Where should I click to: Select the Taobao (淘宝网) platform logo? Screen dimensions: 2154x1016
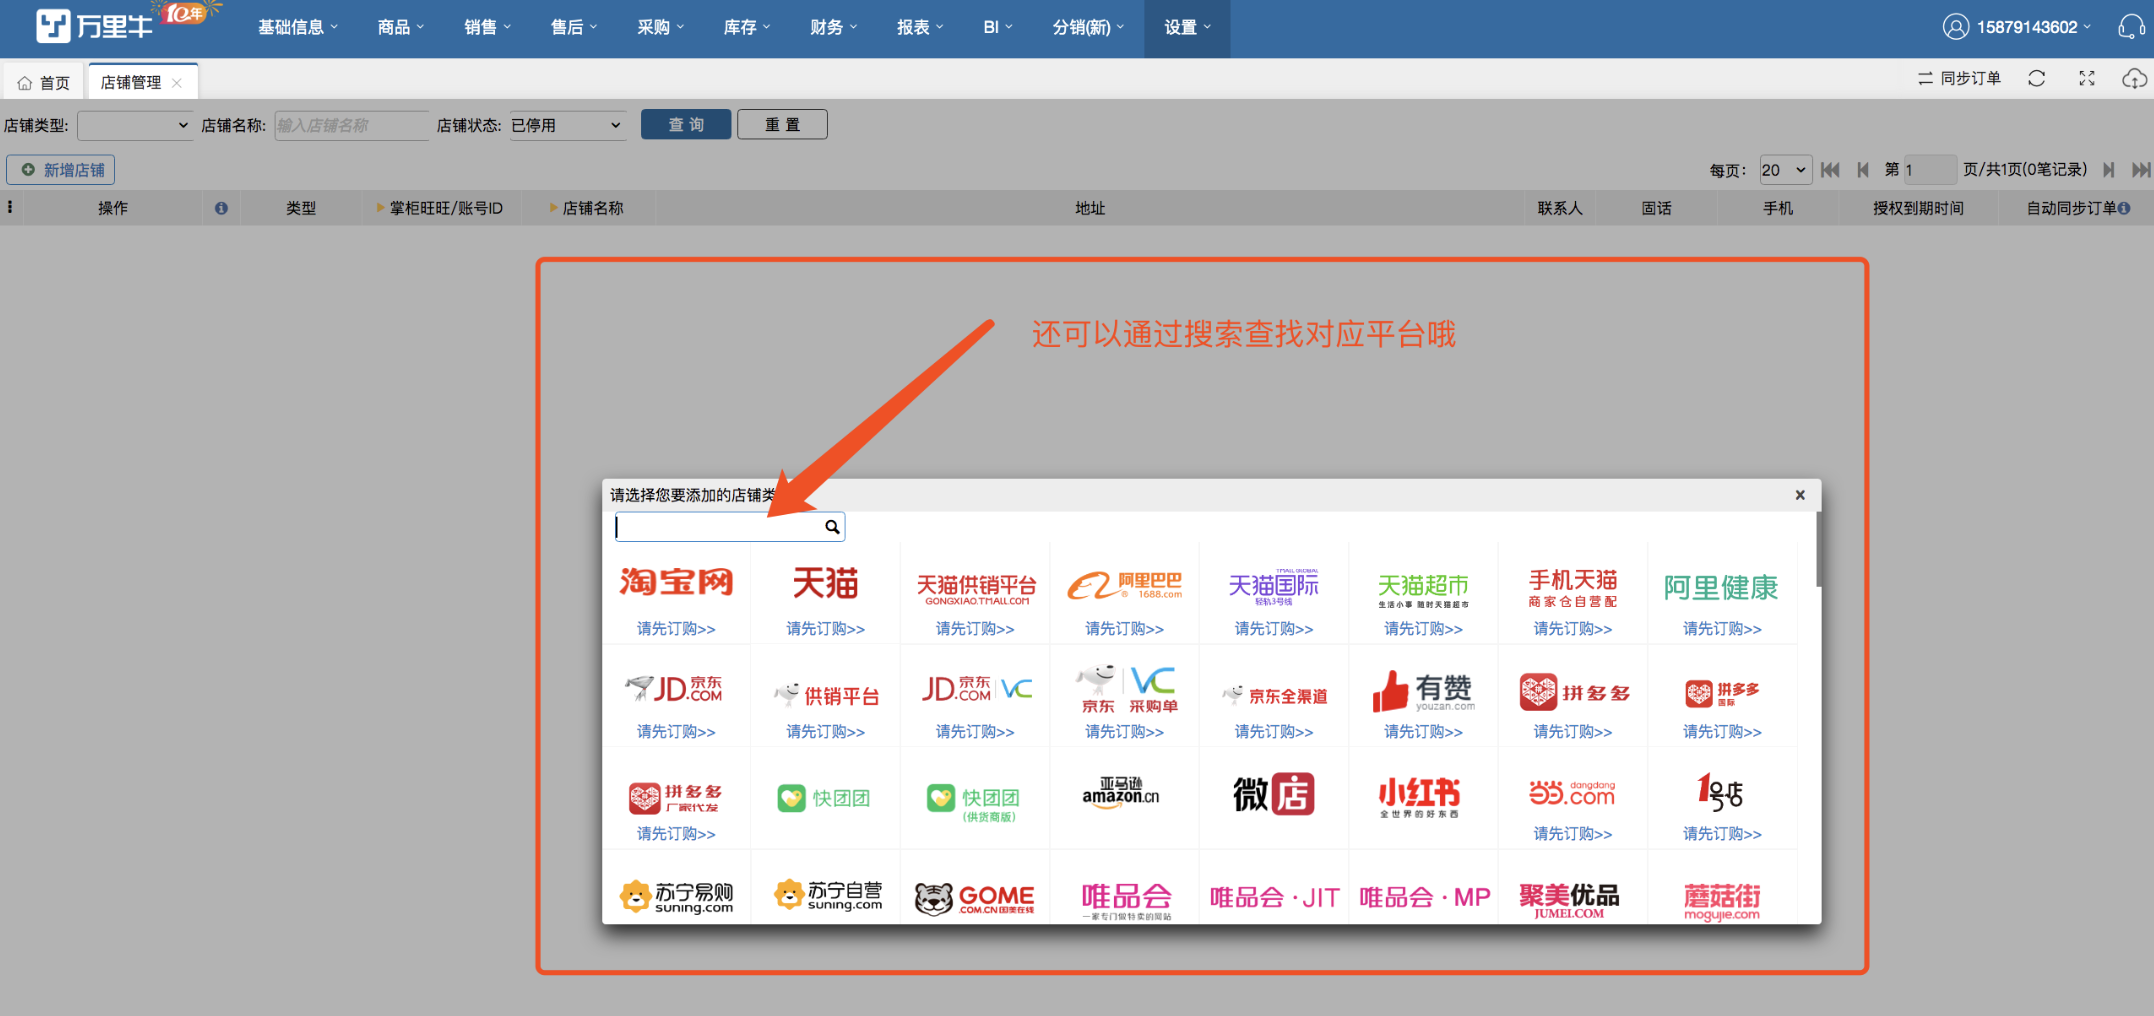pos(676,582)
